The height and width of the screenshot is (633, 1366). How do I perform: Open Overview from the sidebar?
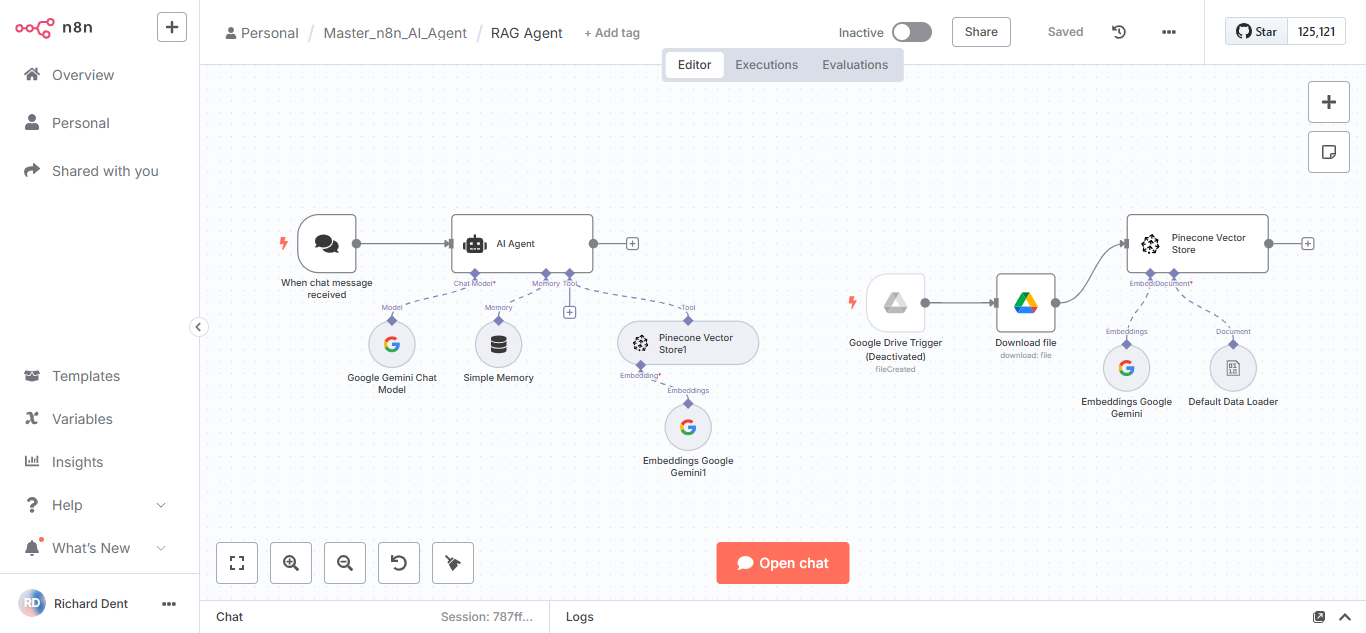(83, 75)
